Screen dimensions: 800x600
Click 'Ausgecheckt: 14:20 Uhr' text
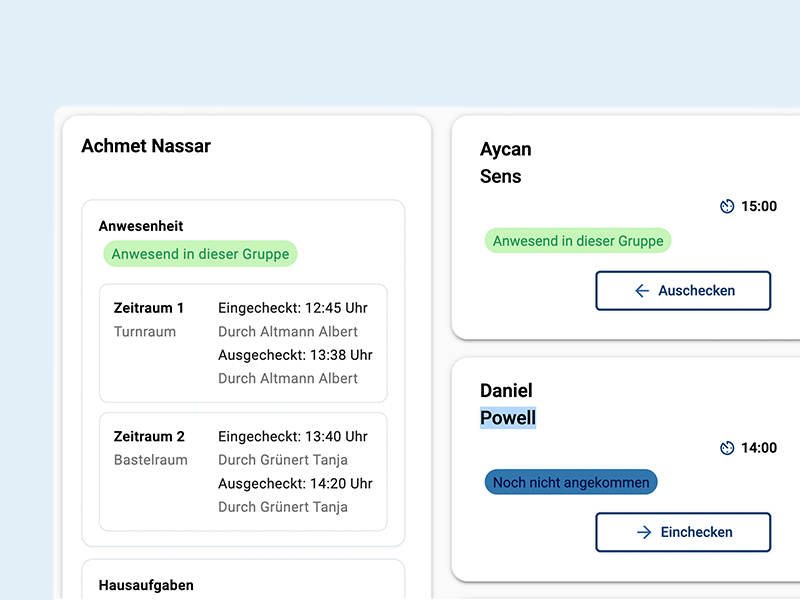pos(295,484)
